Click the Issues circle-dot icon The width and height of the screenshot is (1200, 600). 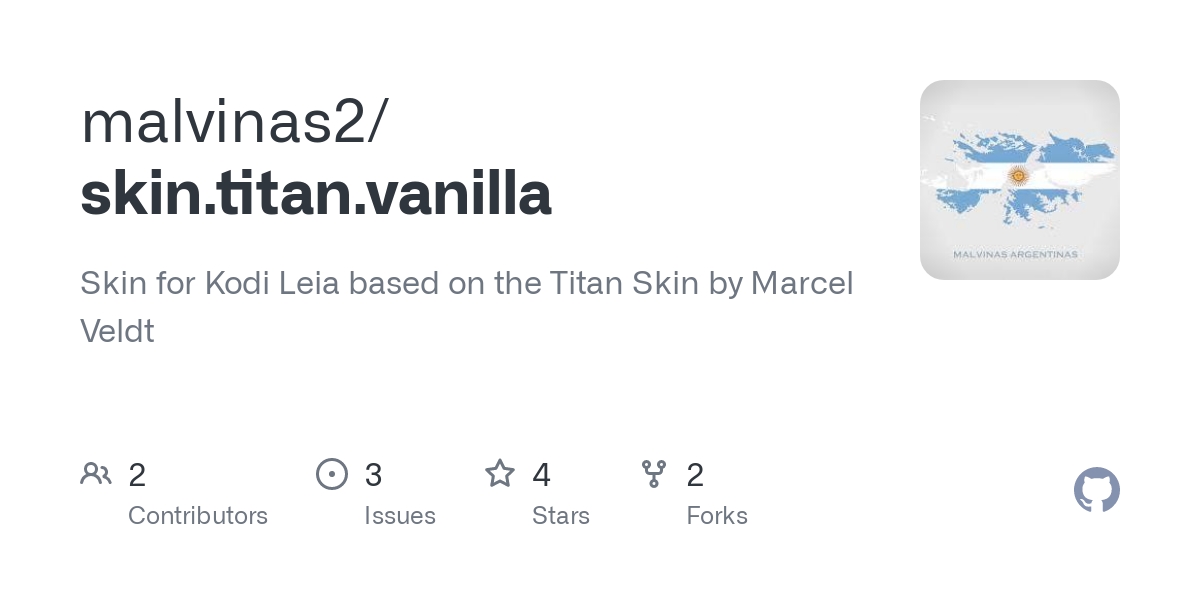coord(332,474)
